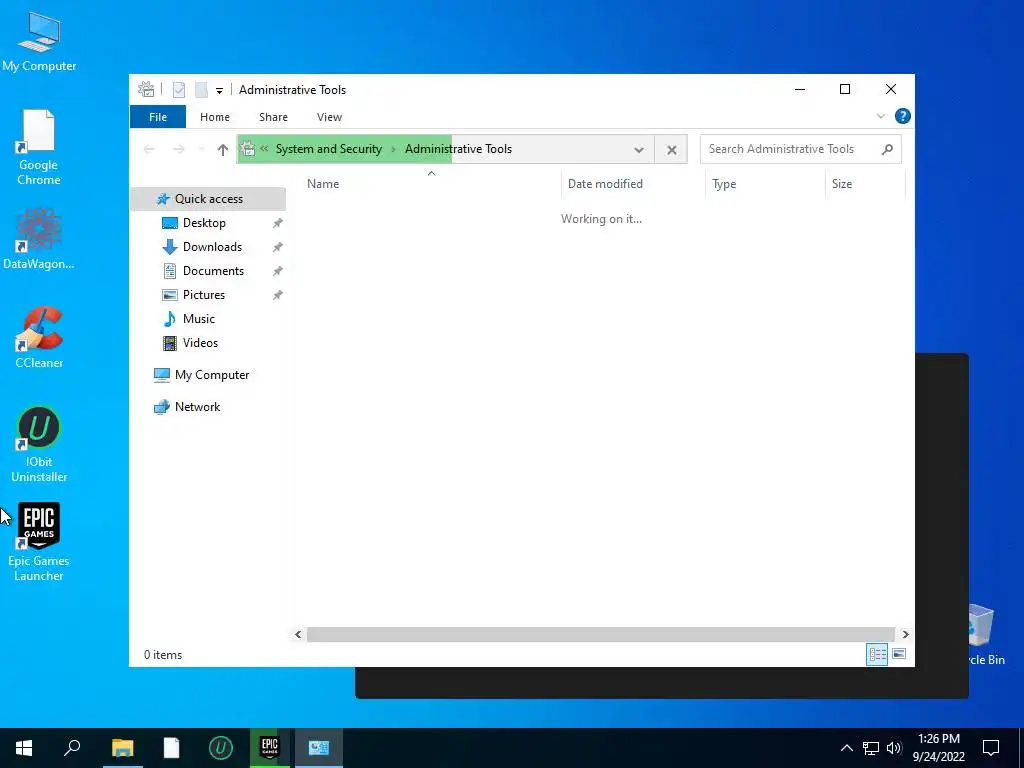
Task: Open Videos in the navigation pane
Action: 200,343
